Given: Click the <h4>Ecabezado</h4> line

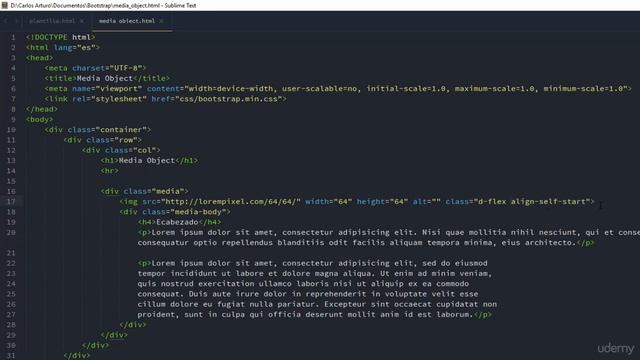Looking at the screenshot, I should click(180, 222).
